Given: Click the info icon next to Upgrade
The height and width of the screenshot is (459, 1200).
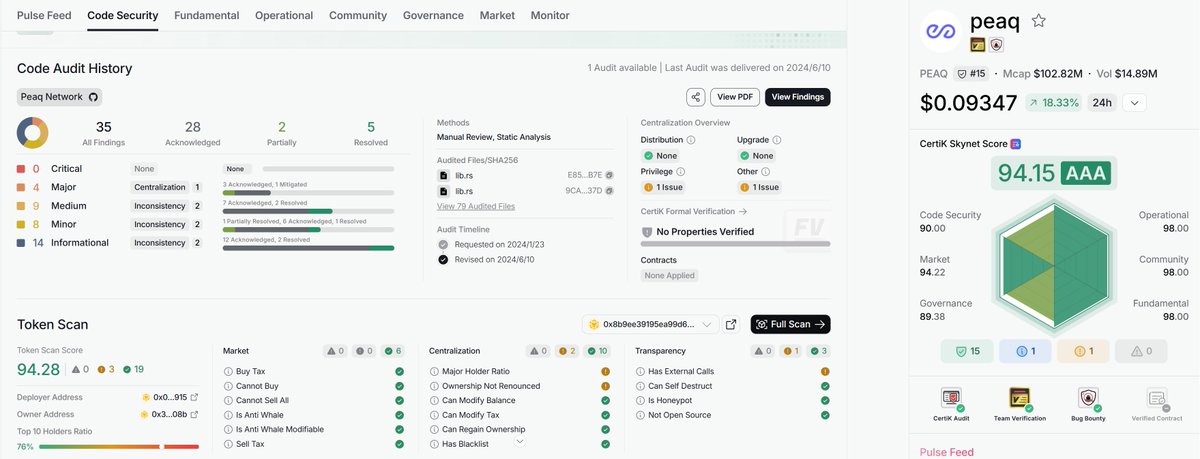Looking at the screenshot, I should [x=776, y=140].
